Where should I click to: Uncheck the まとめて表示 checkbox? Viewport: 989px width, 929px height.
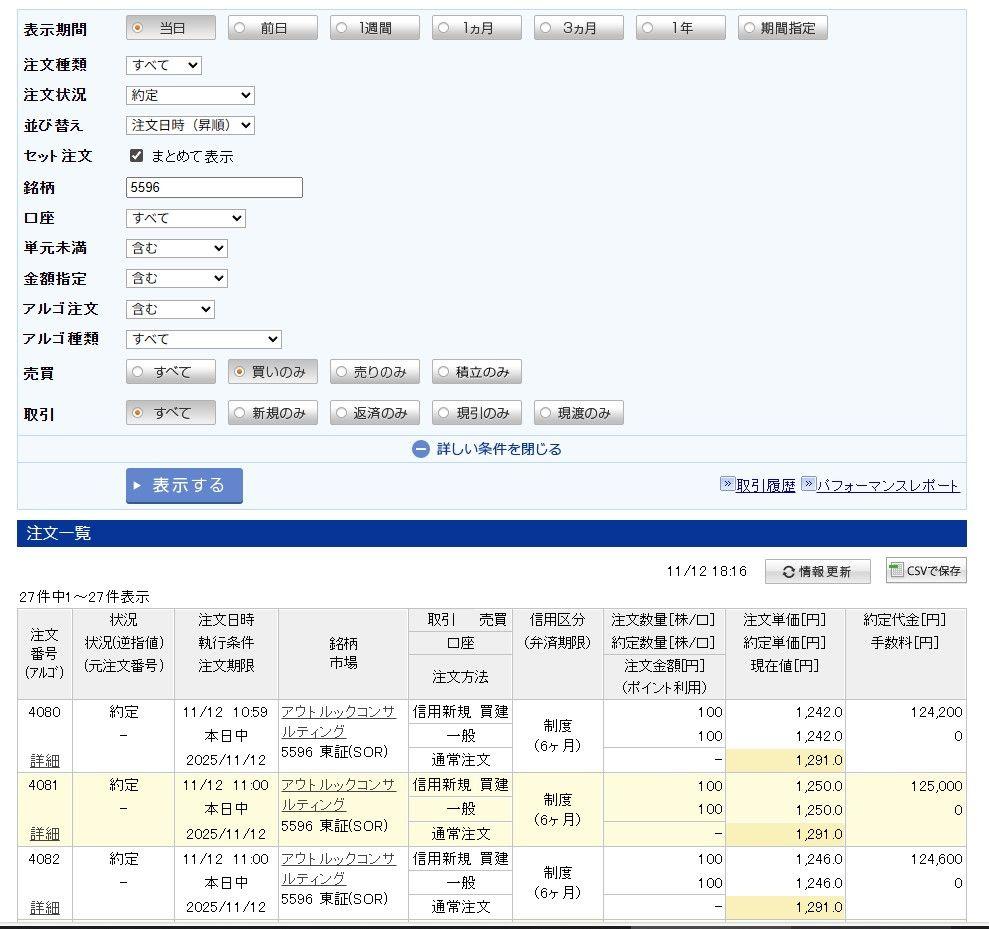[136, 156]
